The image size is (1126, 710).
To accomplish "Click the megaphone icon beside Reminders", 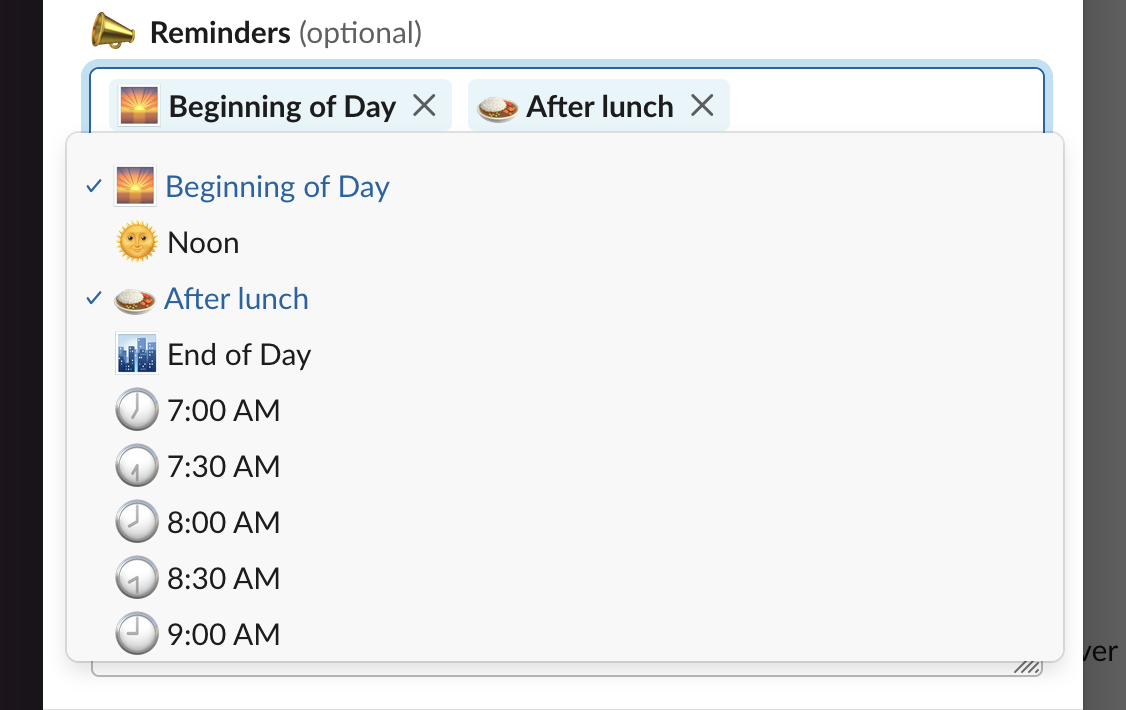I will tap(113, 32).
